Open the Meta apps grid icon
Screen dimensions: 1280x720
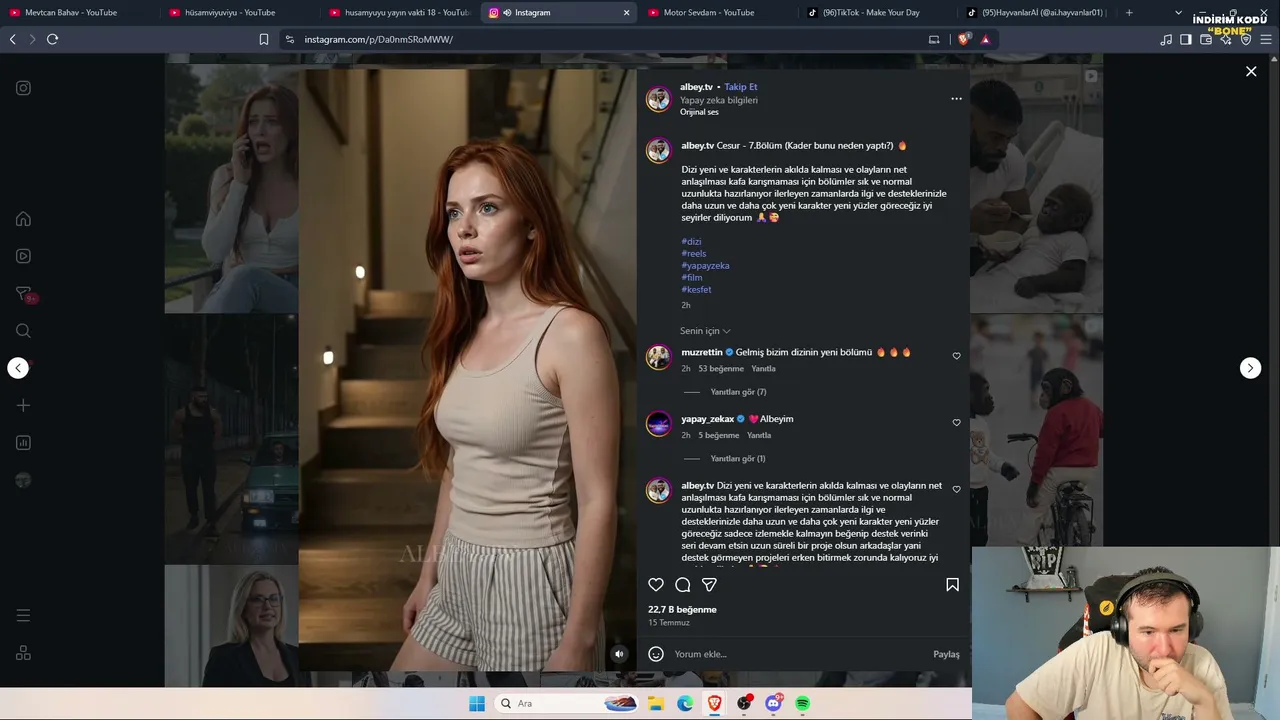[x=23, y=653]
